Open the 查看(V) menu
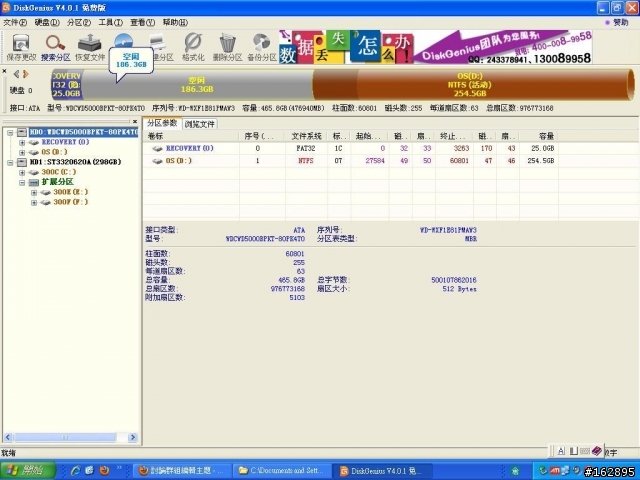 coord(142,22)
